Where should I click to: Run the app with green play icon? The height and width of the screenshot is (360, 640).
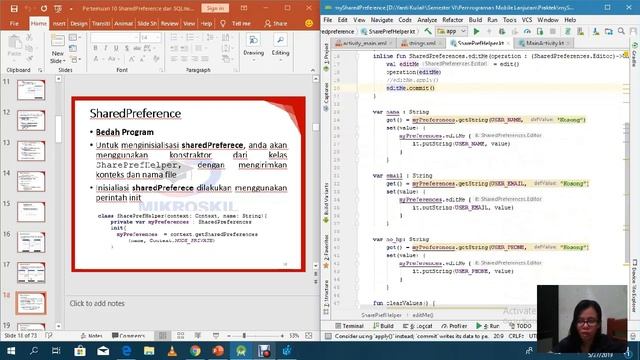point(476,31)
